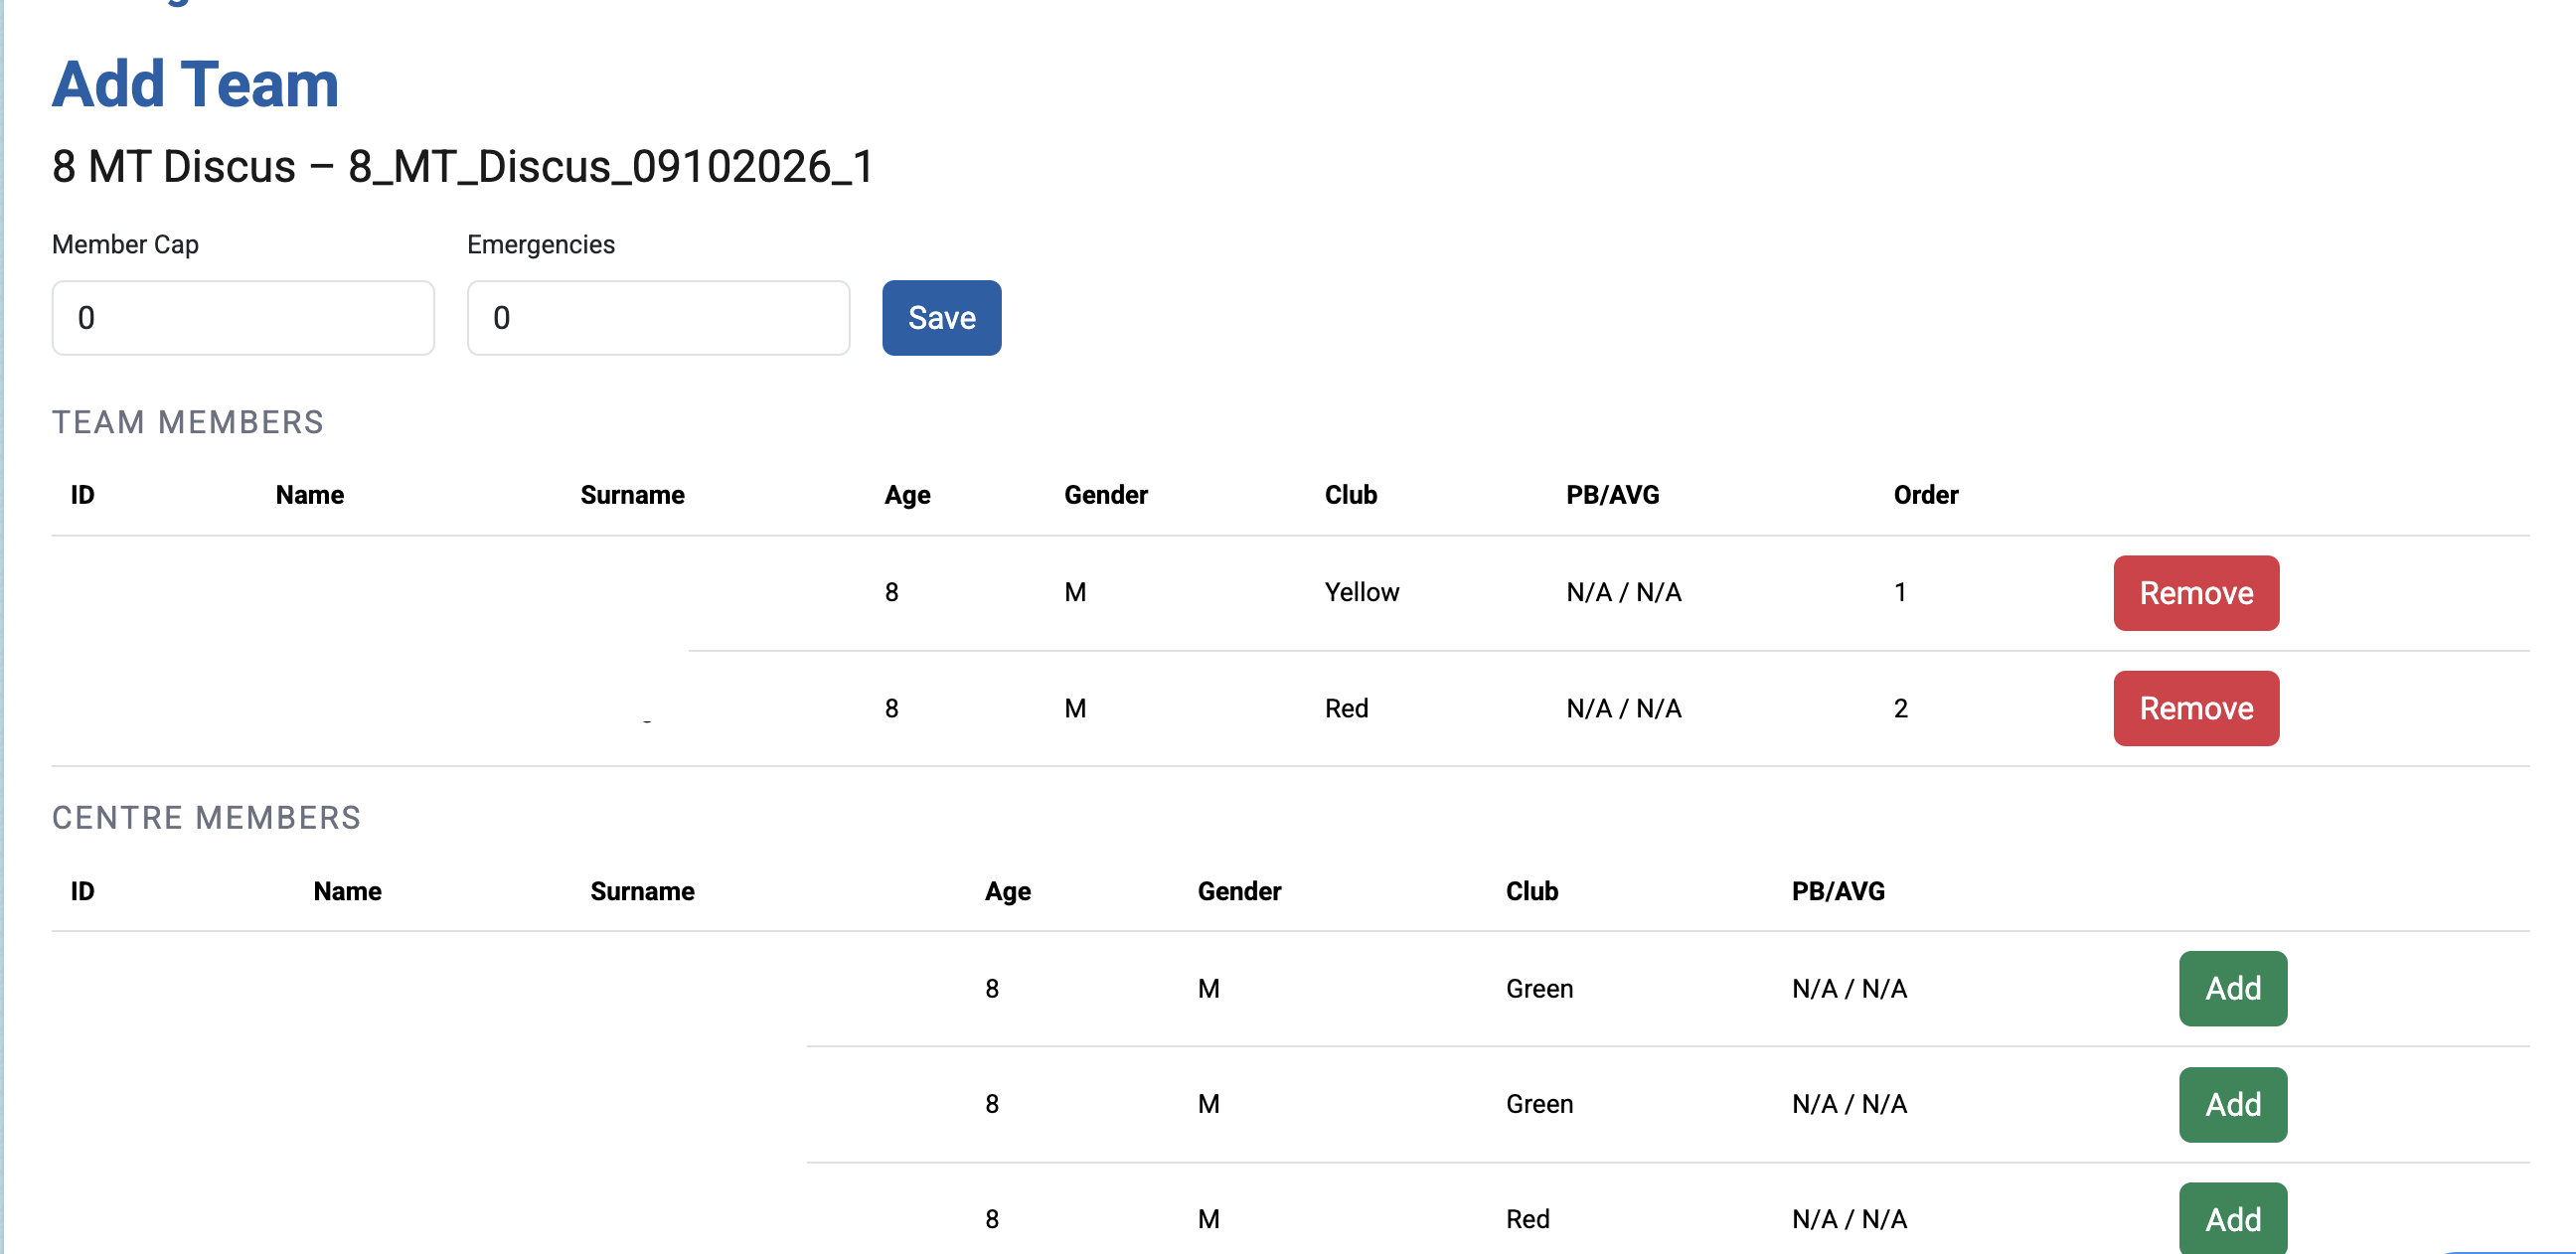
Task: Add the first Green club centre member
Action: click(x=2233, y=988)
